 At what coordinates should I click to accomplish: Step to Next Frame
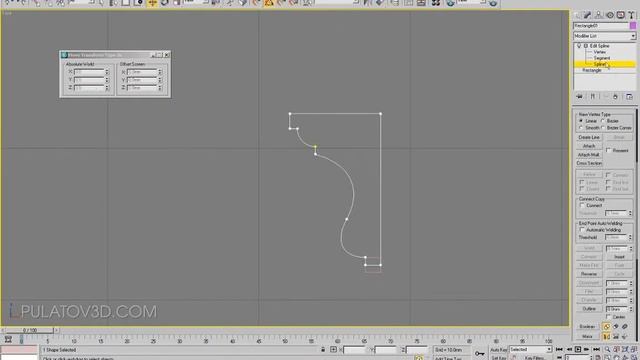coord(587,349)
